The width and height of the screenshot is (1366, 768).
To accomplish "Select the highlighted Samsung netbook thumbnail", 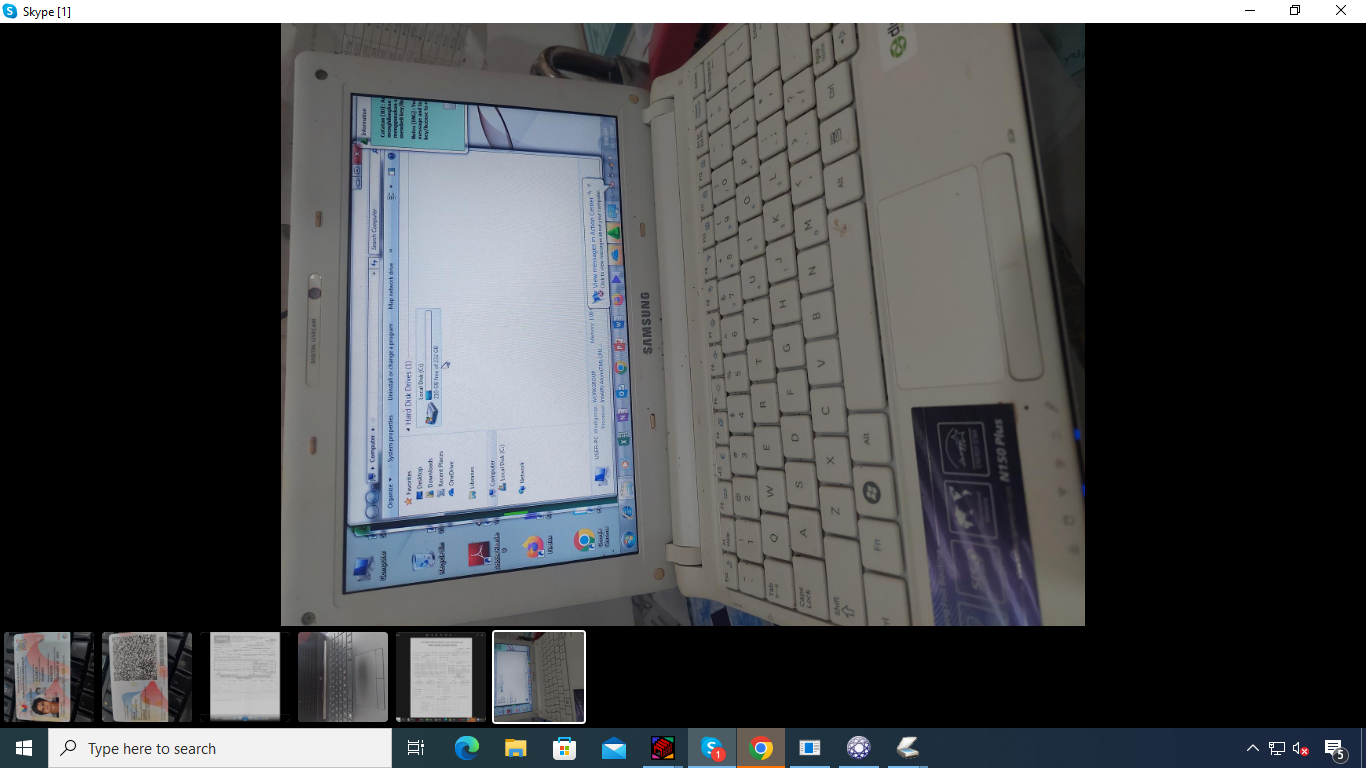I will (539, 677).
